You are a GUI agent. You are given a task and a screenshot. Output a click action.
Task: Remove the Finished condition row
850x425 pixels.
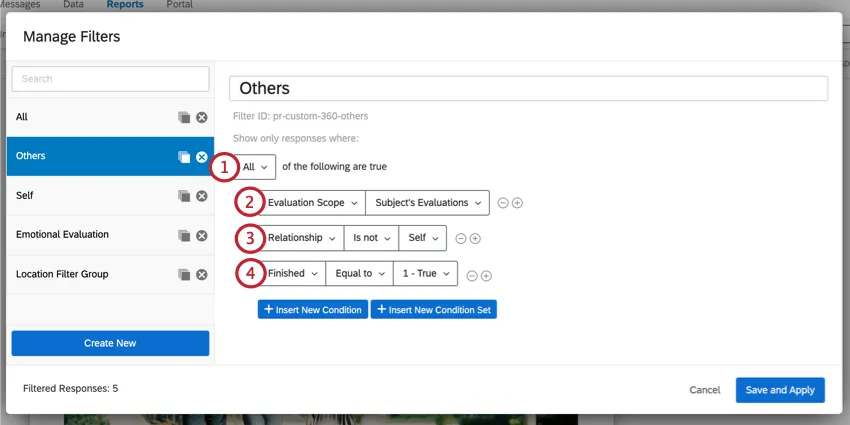[x=472, y=275]
